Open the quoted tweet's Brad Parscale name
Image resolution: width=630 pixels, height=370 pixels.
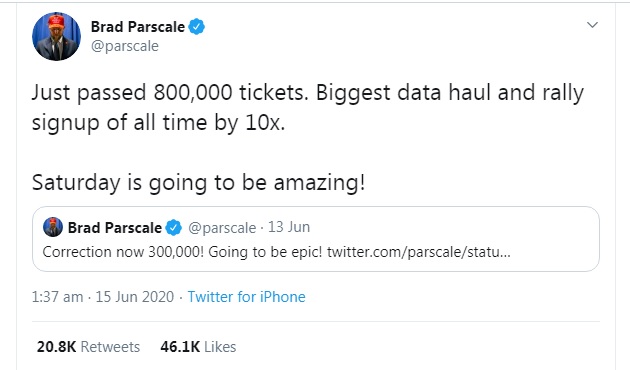[115, 228]
